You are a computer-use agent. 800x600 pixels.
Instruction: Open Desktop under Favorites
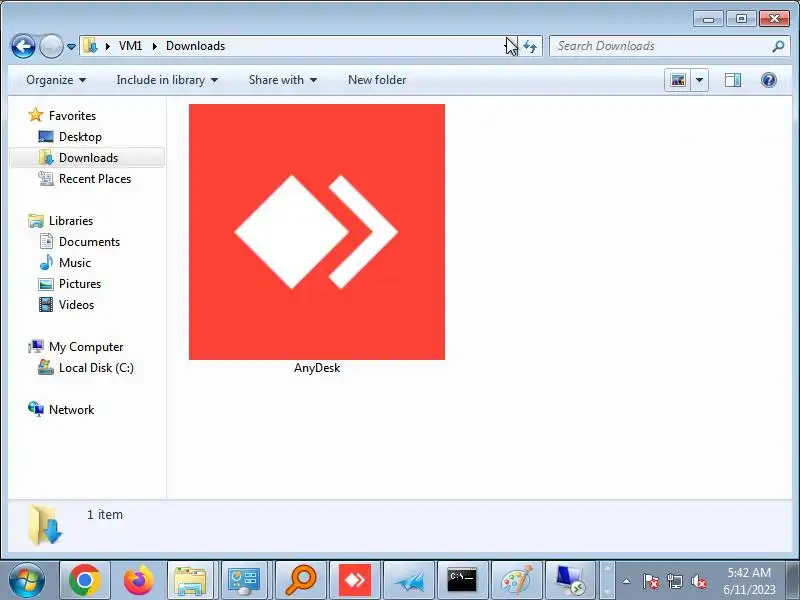(80, 137)
